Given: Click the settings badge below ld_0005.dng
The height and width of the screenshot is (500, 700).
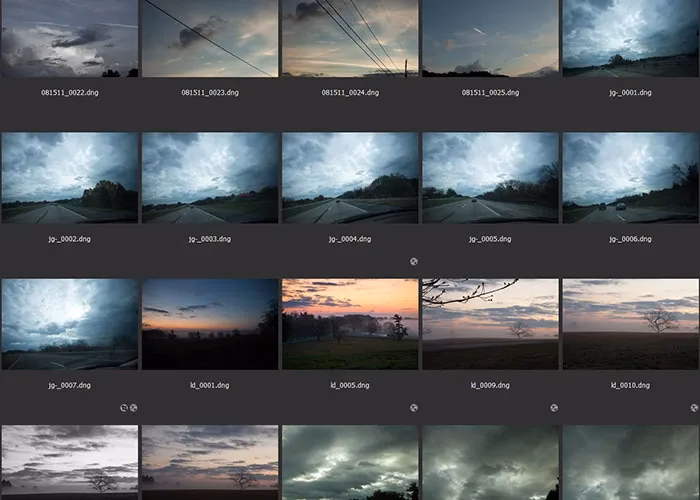Looking at the screenshot, I should point(414,408).
